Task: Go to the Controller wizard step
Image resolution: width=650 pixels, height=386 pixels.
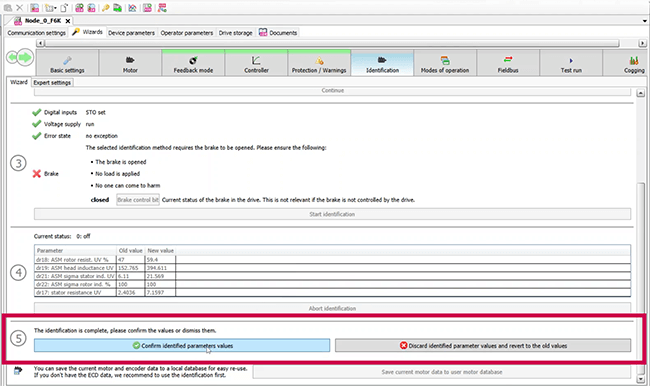Action: pos(256,63)
